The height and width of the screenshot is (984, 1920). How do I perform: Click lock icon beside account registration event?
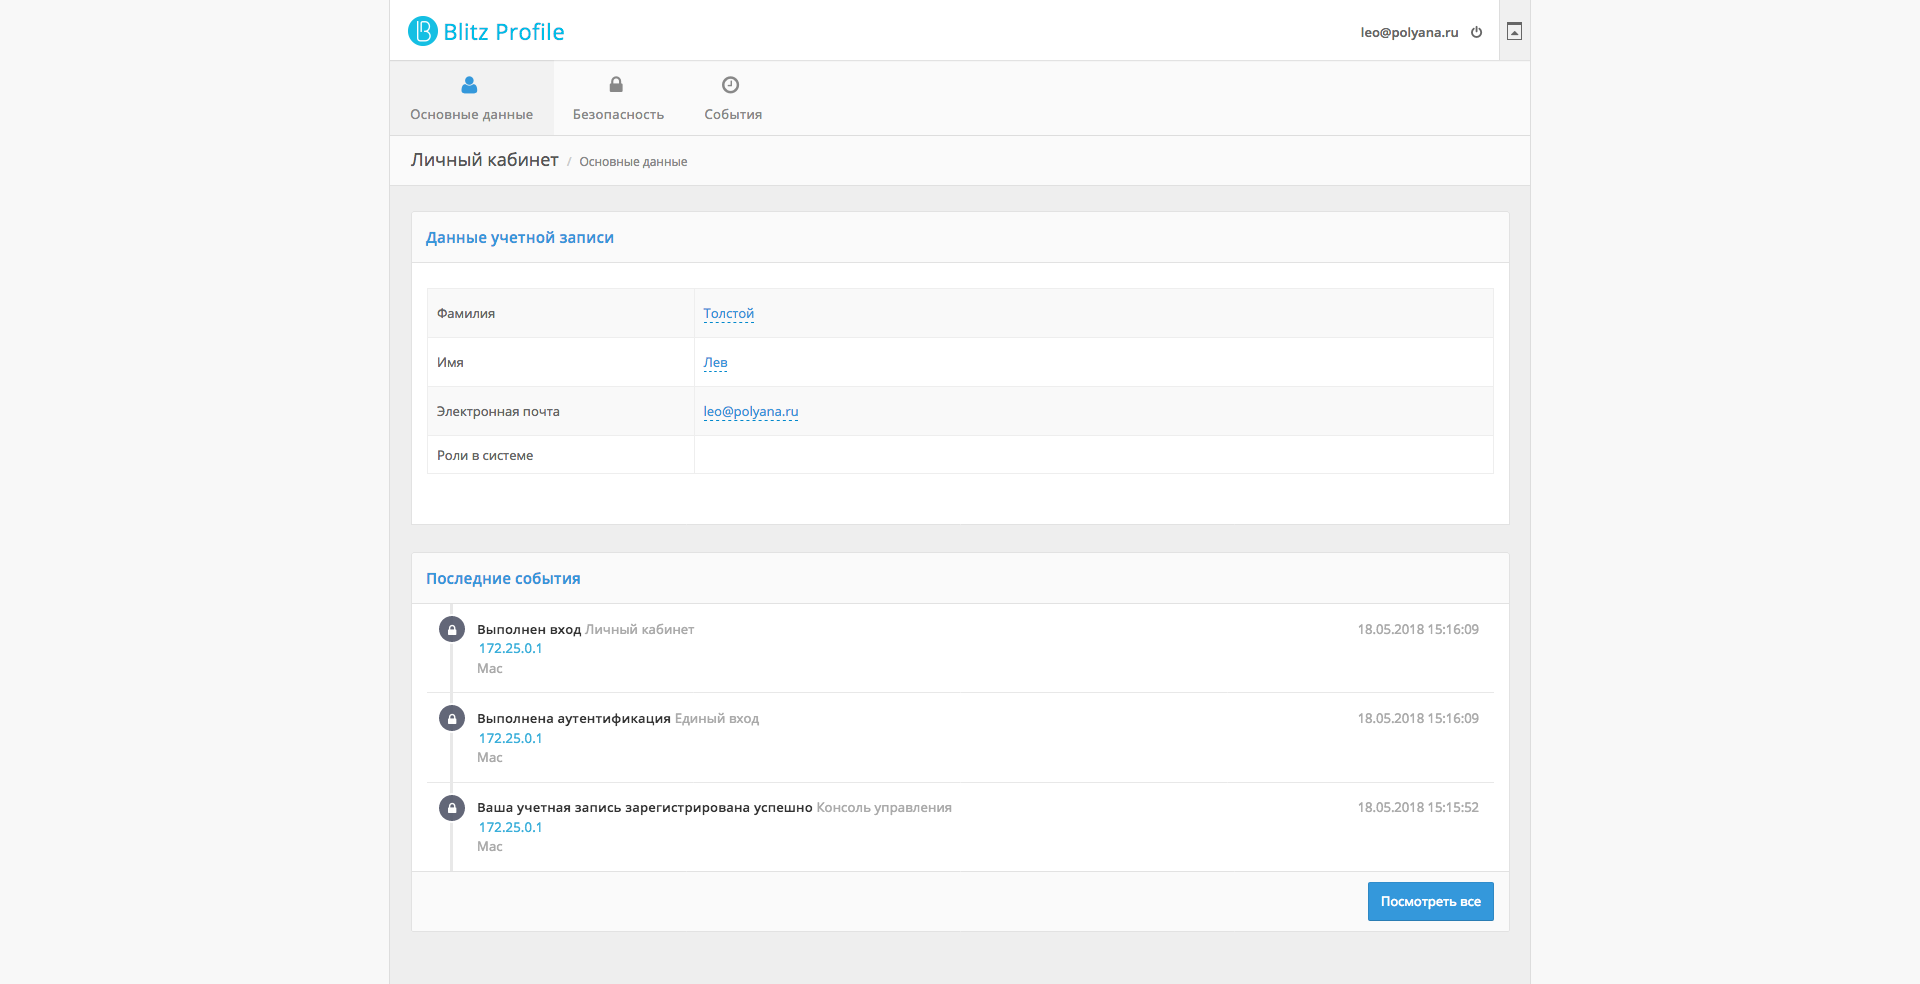coord(452,808)
